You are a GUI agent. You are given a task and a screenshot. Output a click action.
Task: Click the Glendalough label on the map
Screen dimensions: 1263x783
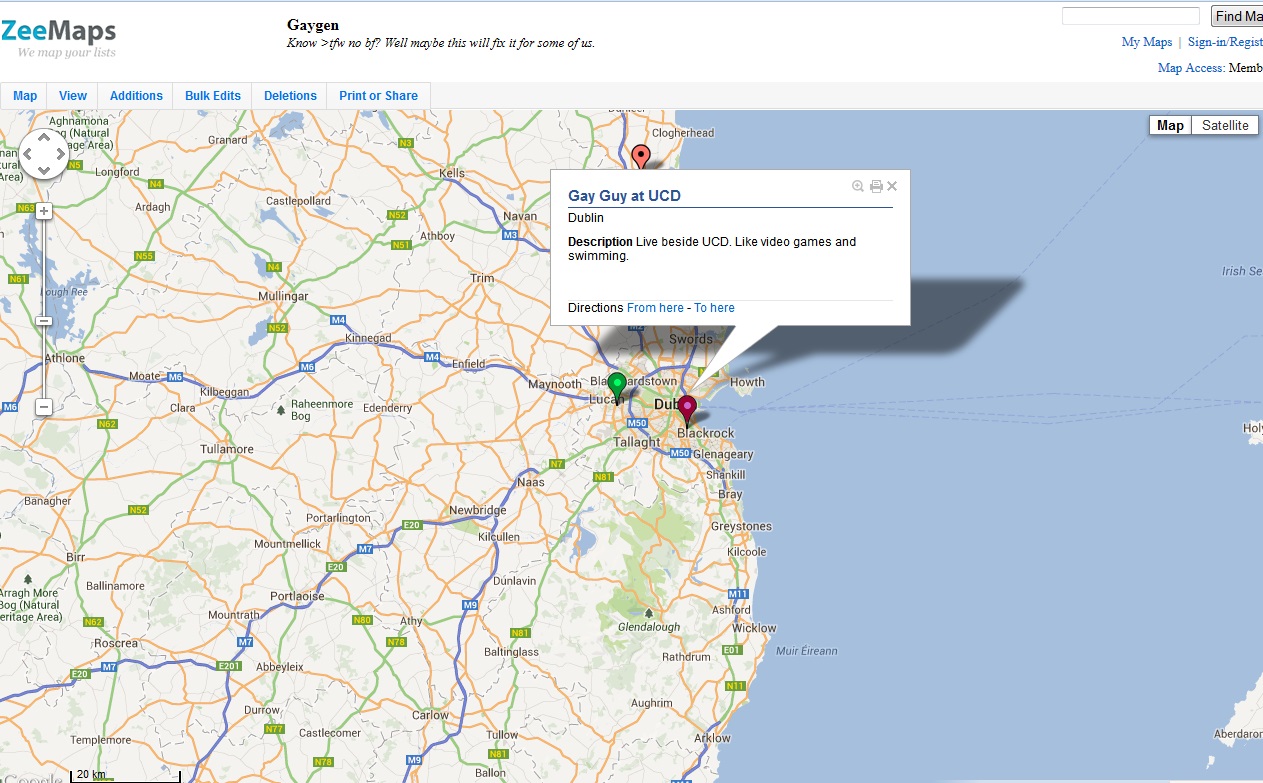649,627
